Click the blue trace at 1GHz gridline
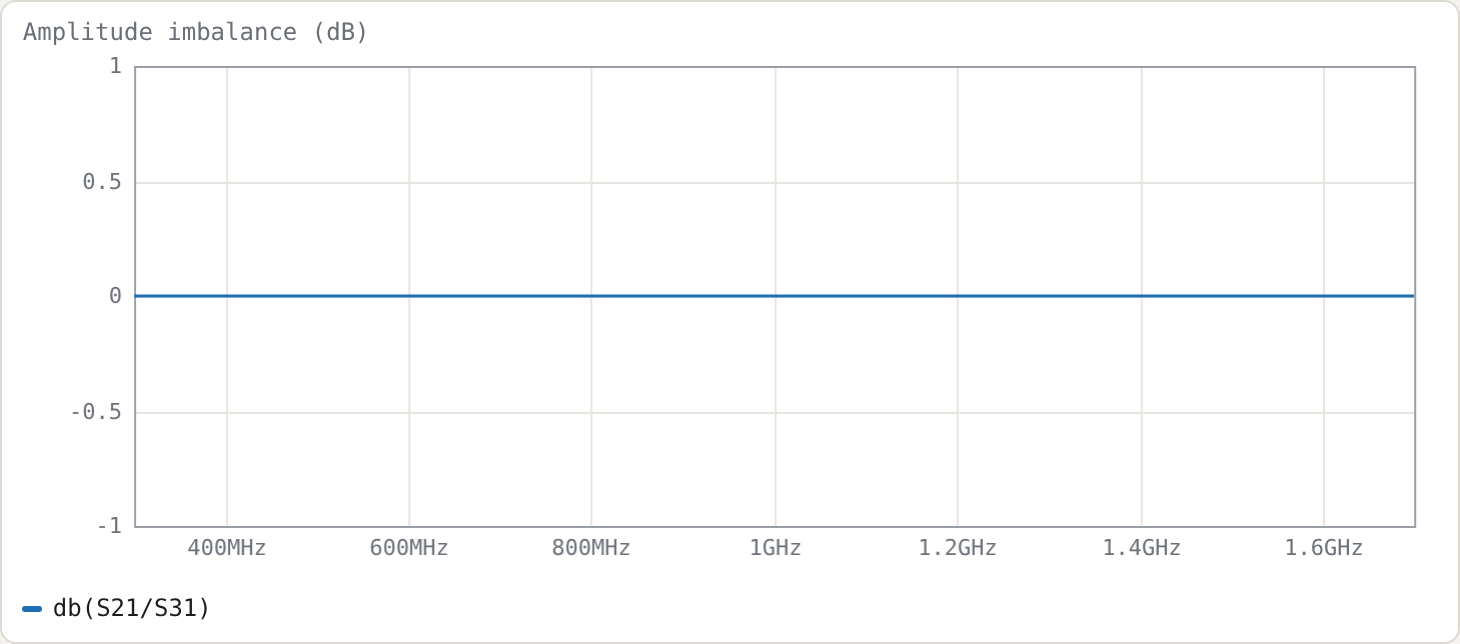The image size is (1460, 644). click(775, 296)
